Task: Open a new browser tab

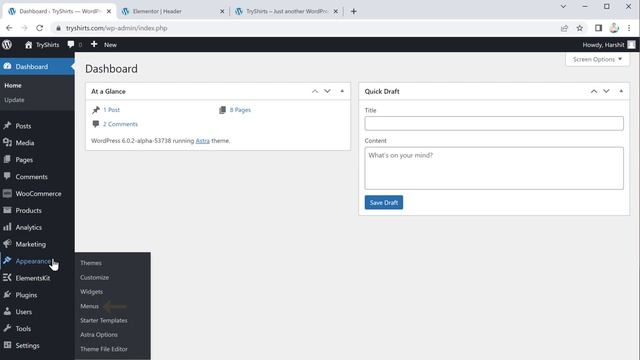Action: 353,11
